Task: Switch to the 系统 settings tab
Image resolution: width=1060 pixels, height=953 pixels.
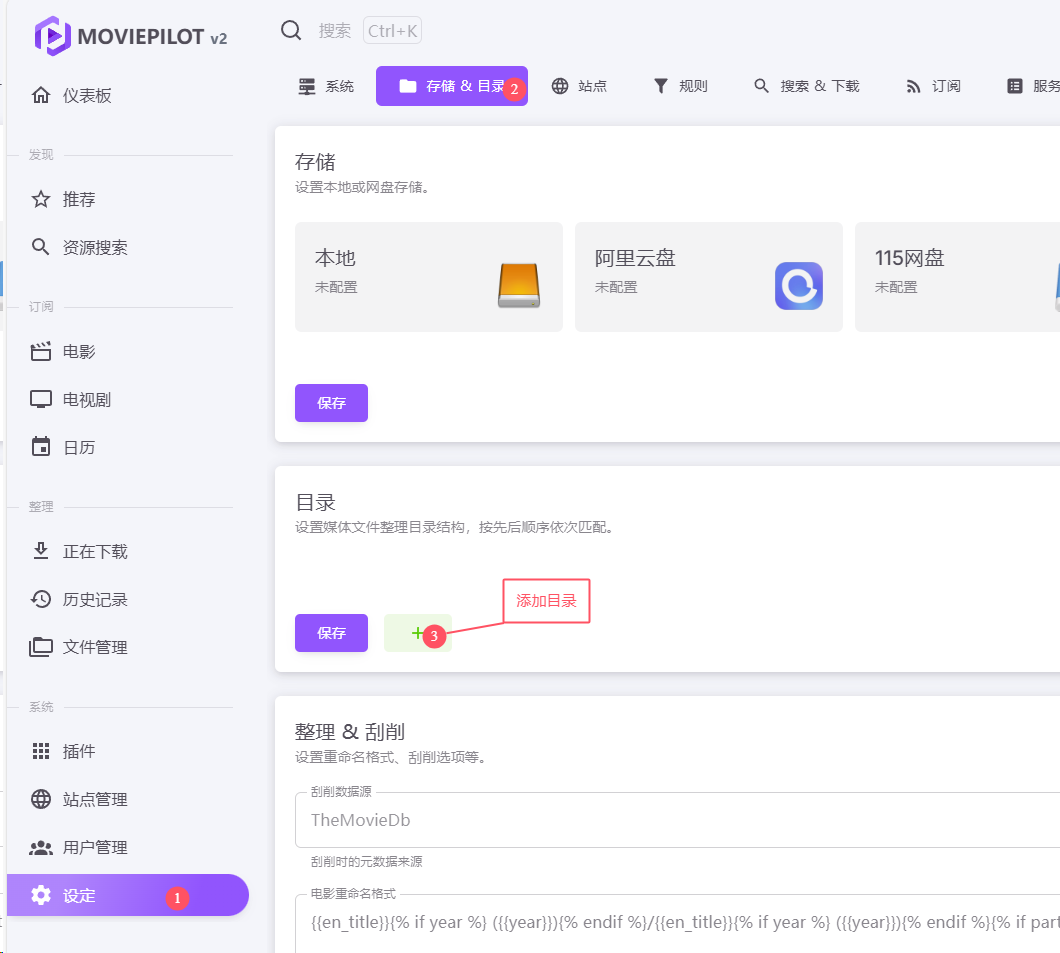Action: click(326, 86)
